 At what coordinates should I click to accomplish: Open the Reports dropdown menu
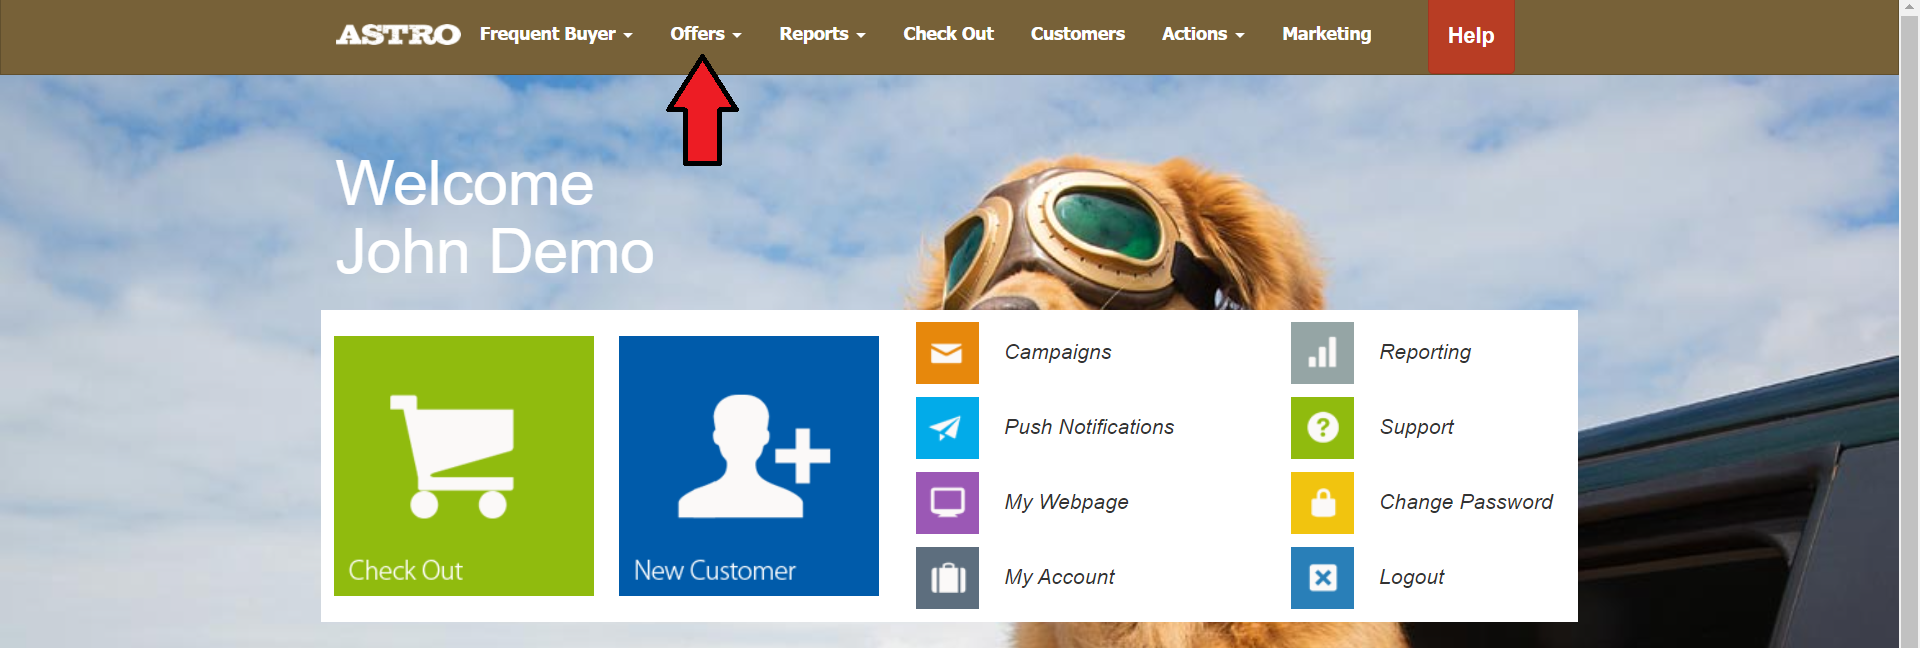click(822, 34)
